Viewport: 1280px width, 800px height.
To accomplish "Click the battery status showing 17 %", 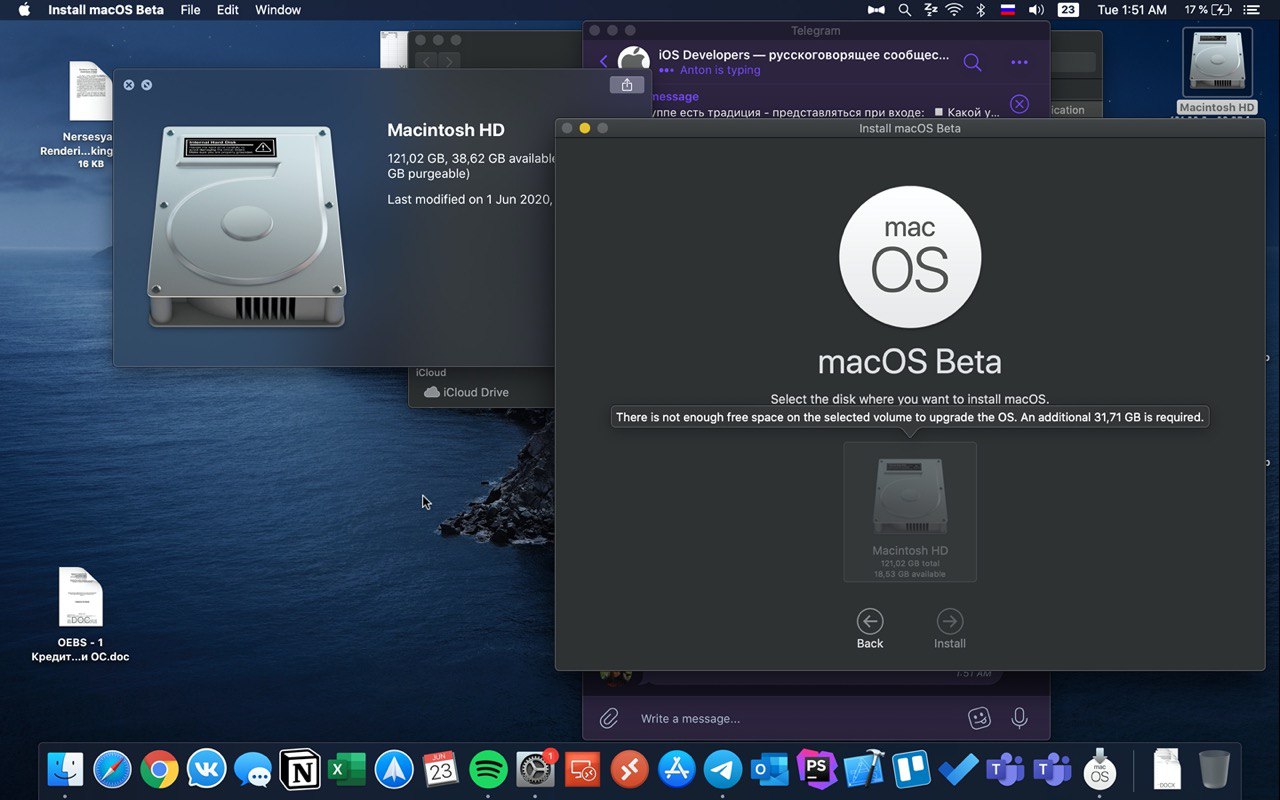I will tap(1208, 9).
